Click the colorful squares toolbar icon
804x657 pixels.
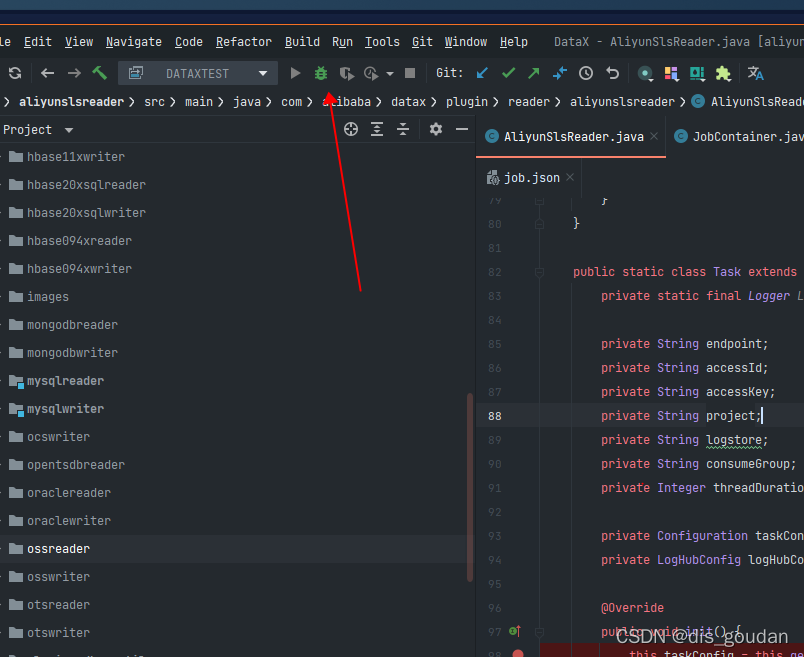pos(671,73)
